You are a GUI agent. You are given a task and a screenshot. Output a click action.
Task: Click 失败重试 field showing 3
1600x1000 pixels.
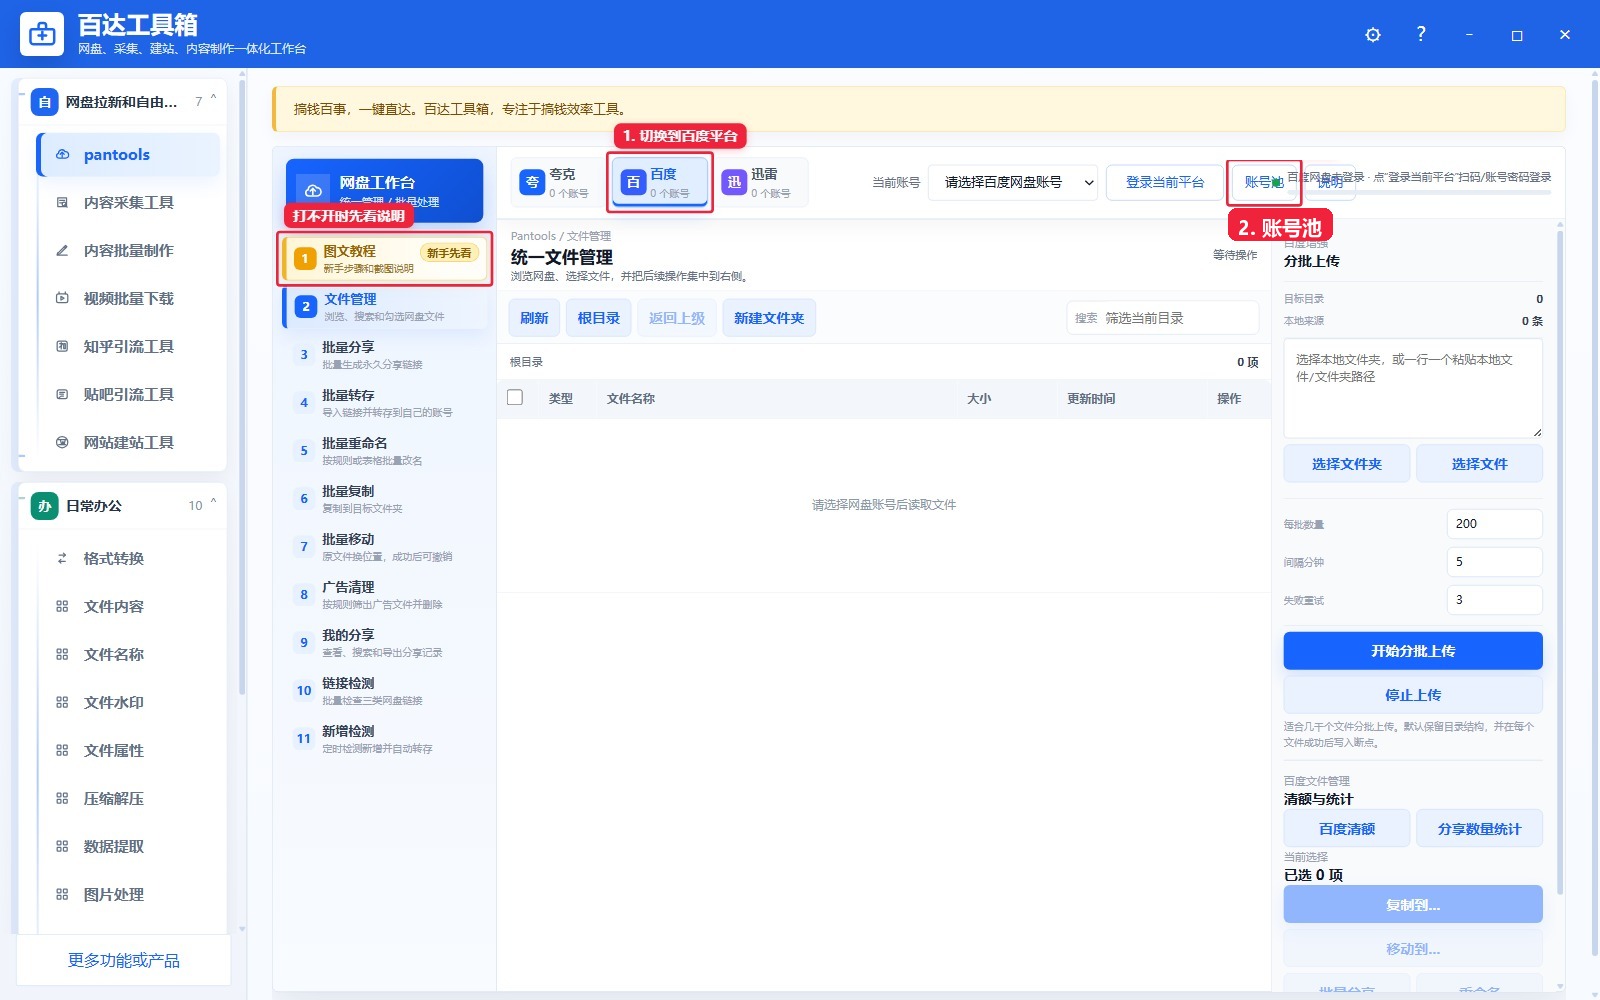(x=1494, y=600)
